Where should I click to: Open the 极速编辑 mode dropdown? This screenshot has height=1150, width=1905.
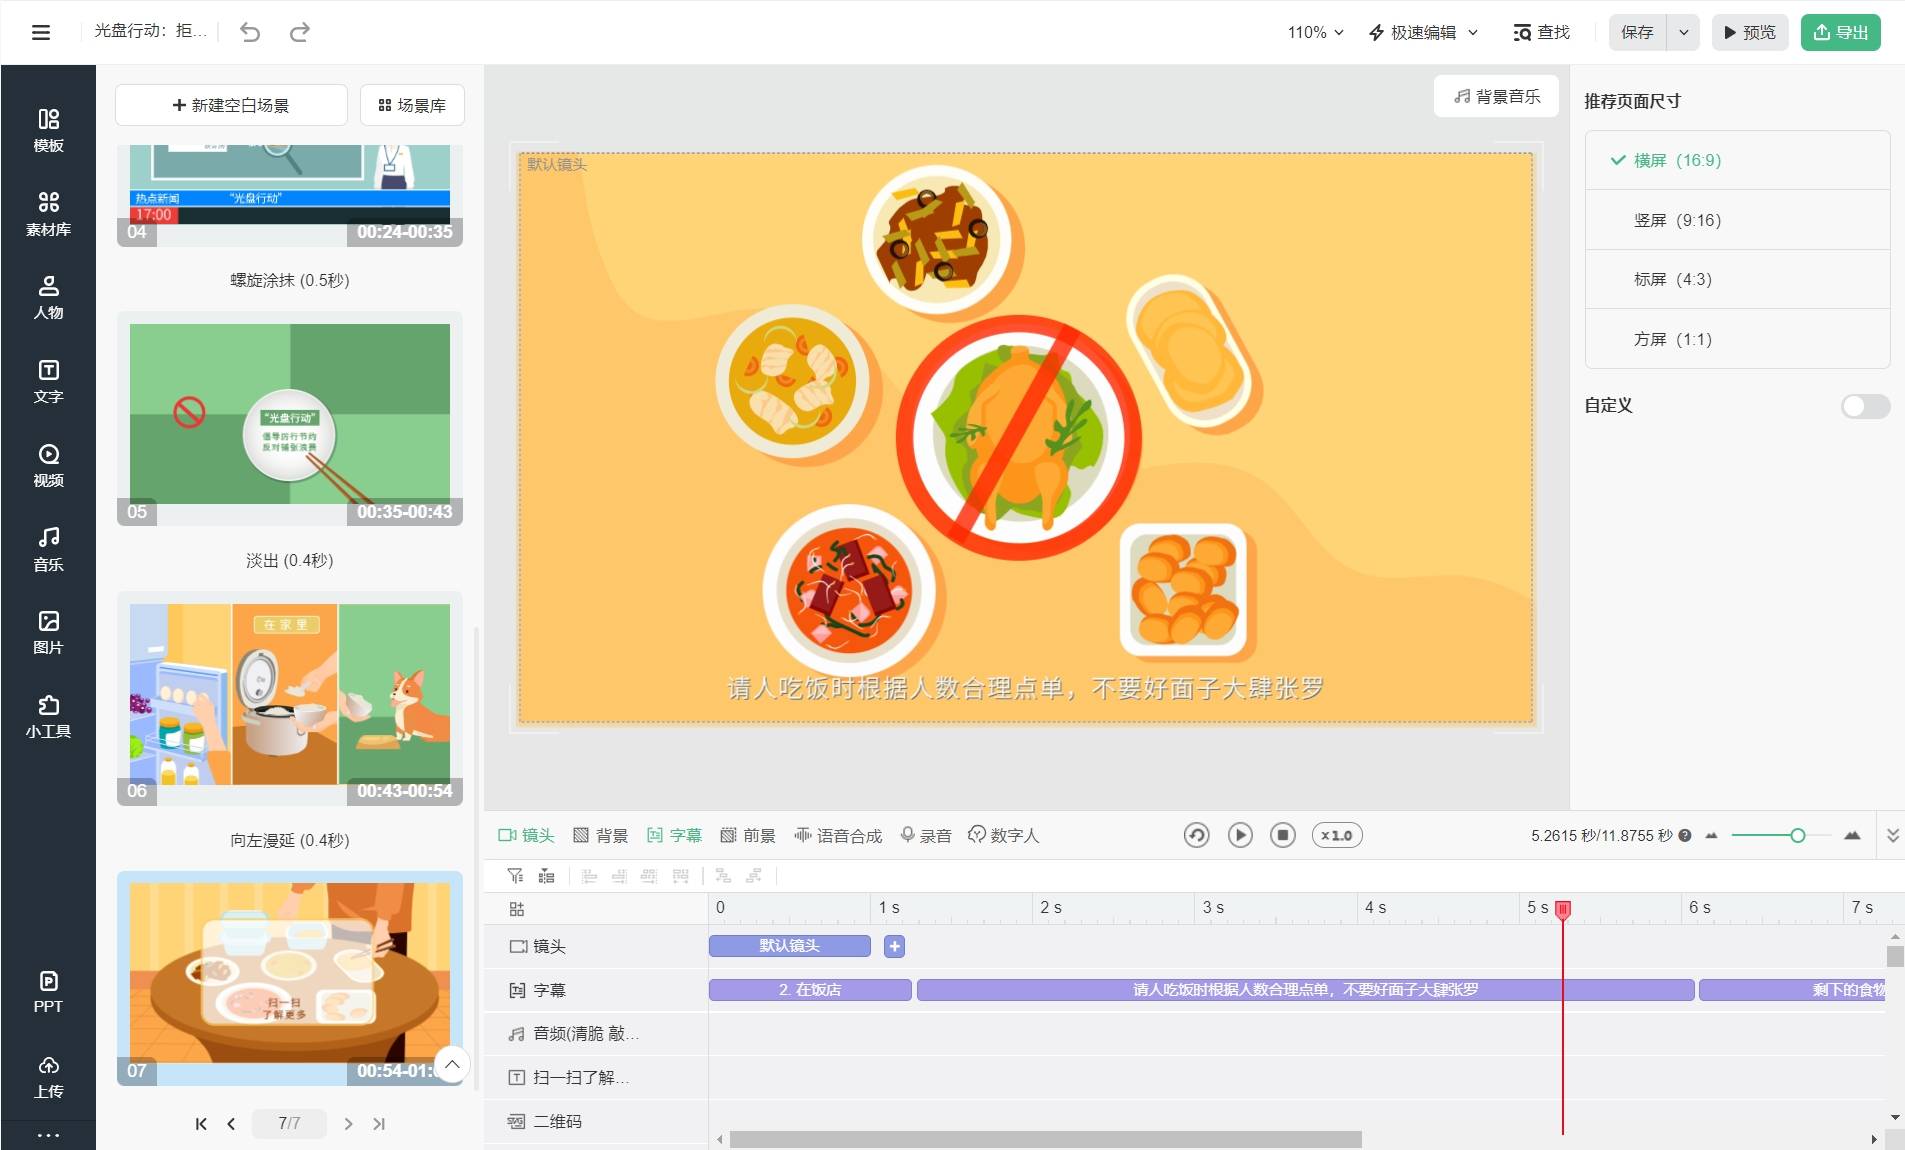point(1423,32)
